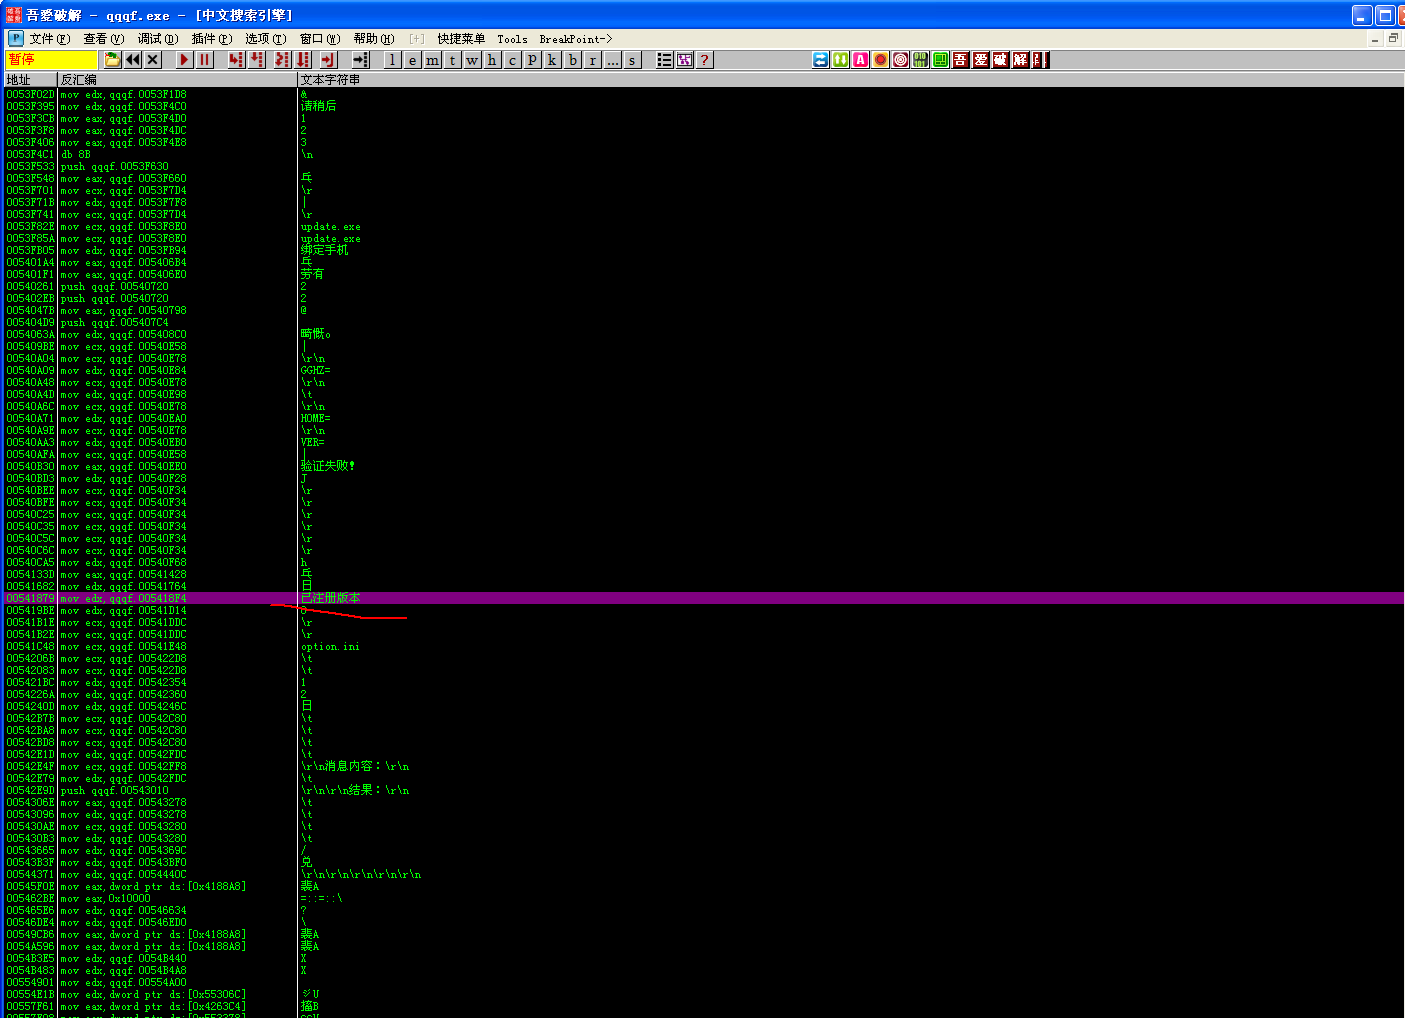This screenshot has width=1405, height=1018.
Task: Click the Execute till return icon
Action: click(328, 60)
